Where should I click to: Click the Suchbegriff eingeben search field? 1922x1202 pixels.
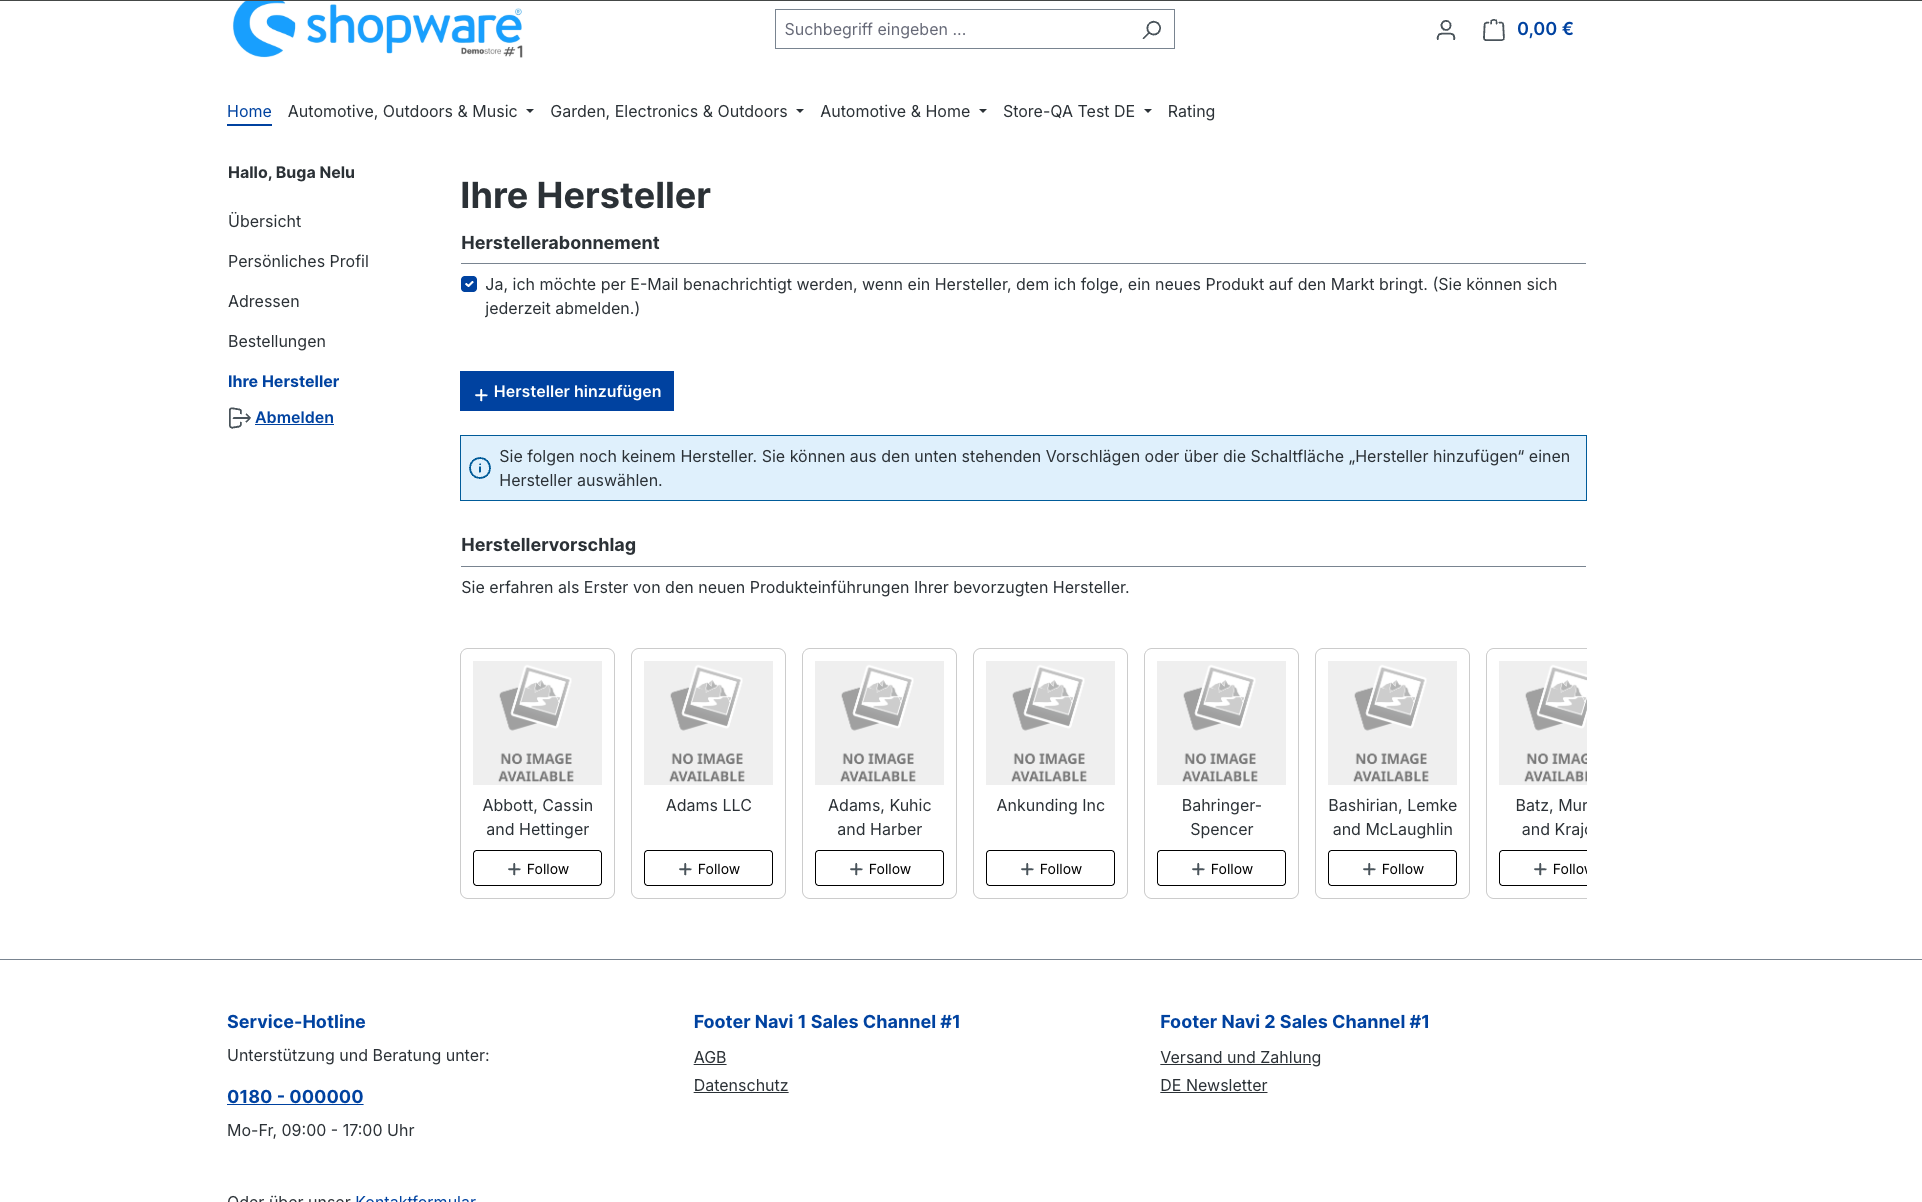950,29
